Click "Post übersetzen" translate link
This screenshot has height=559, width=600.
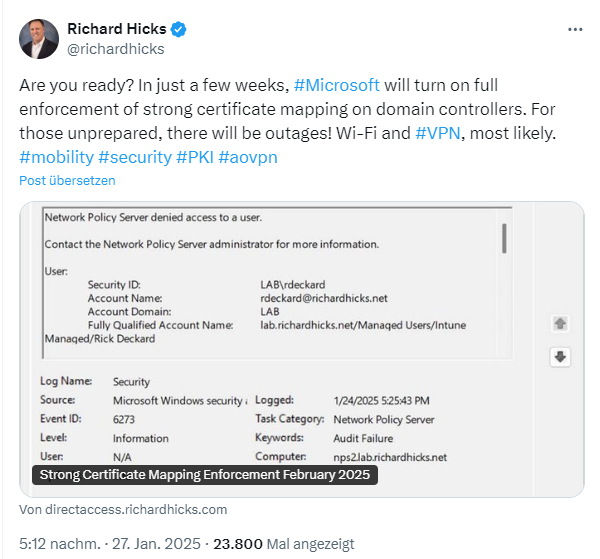(67, 181)
